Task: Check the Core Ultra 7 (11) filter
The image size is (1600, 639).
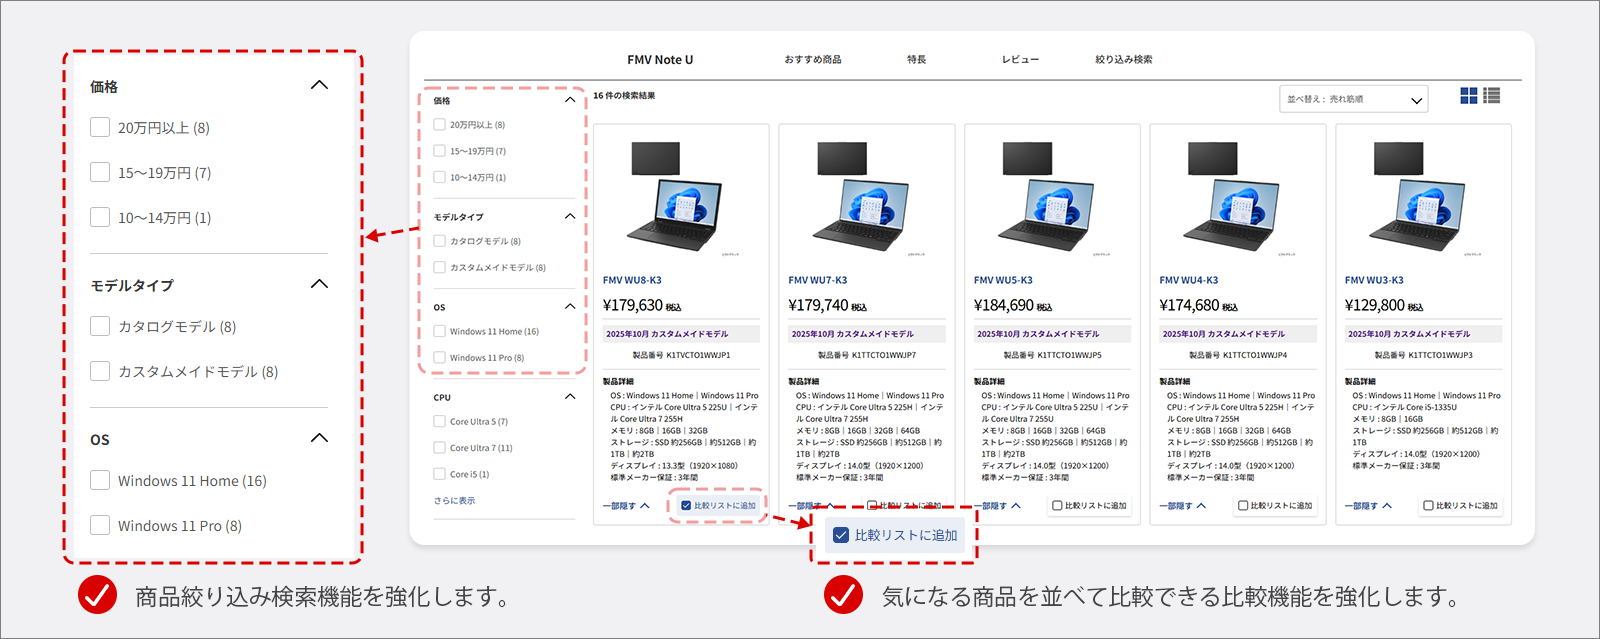Action: coord(440,448)
